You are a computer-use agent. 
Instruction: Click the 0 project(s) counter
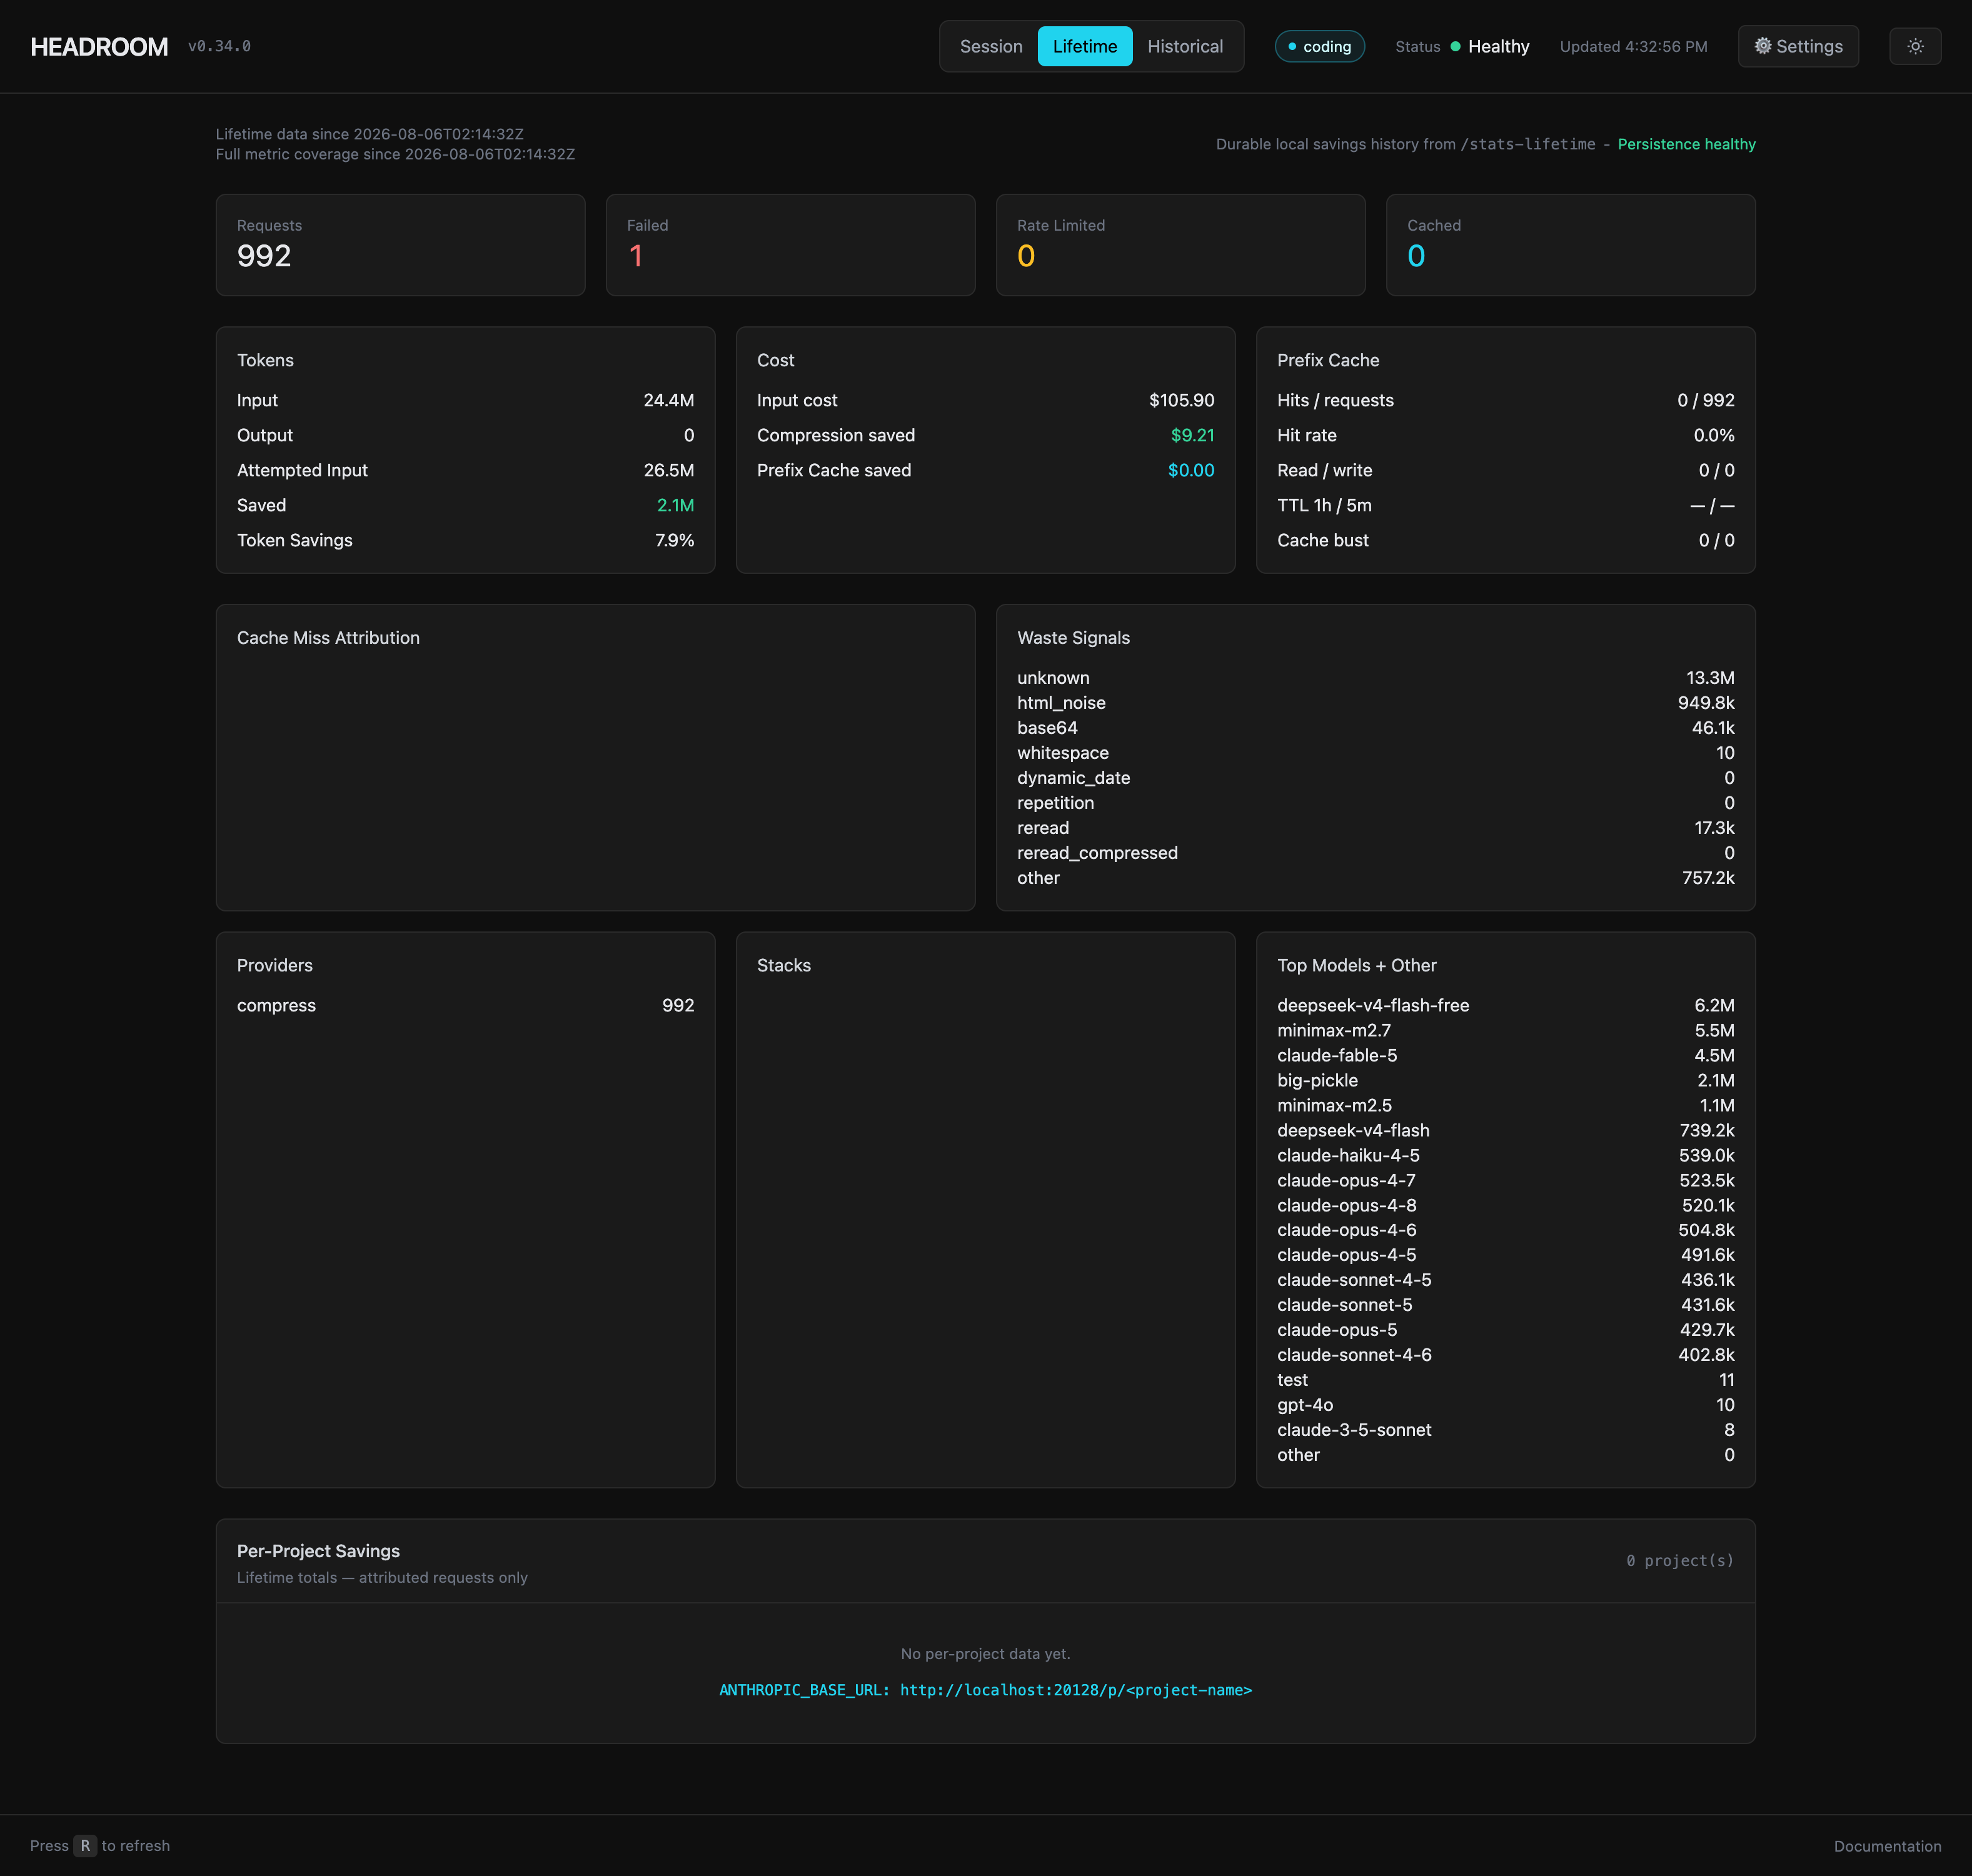1679,1560
